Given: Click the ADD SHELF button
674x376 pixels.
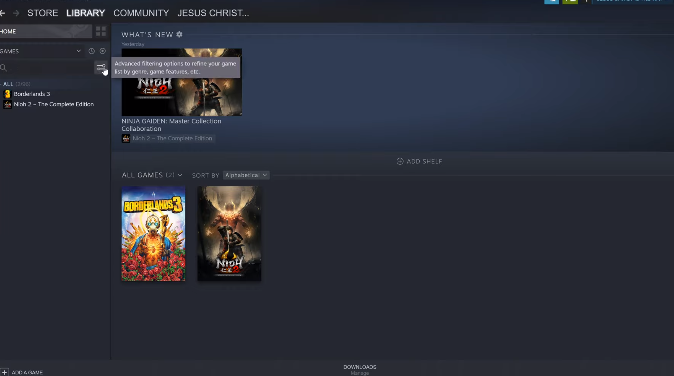Looking at the screenshot, I should point(419,161).
